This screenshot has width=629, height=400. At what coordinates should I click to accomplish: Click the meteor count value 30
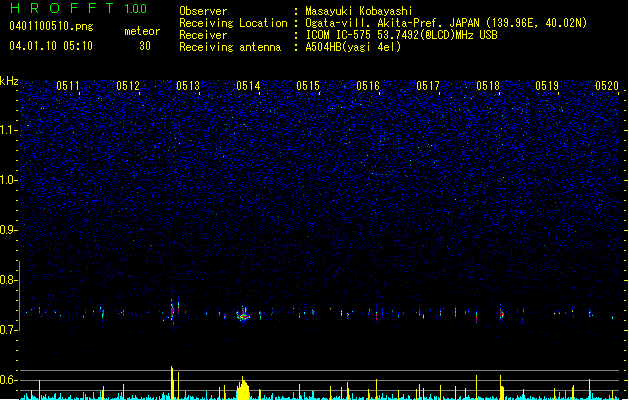(145, 46)
